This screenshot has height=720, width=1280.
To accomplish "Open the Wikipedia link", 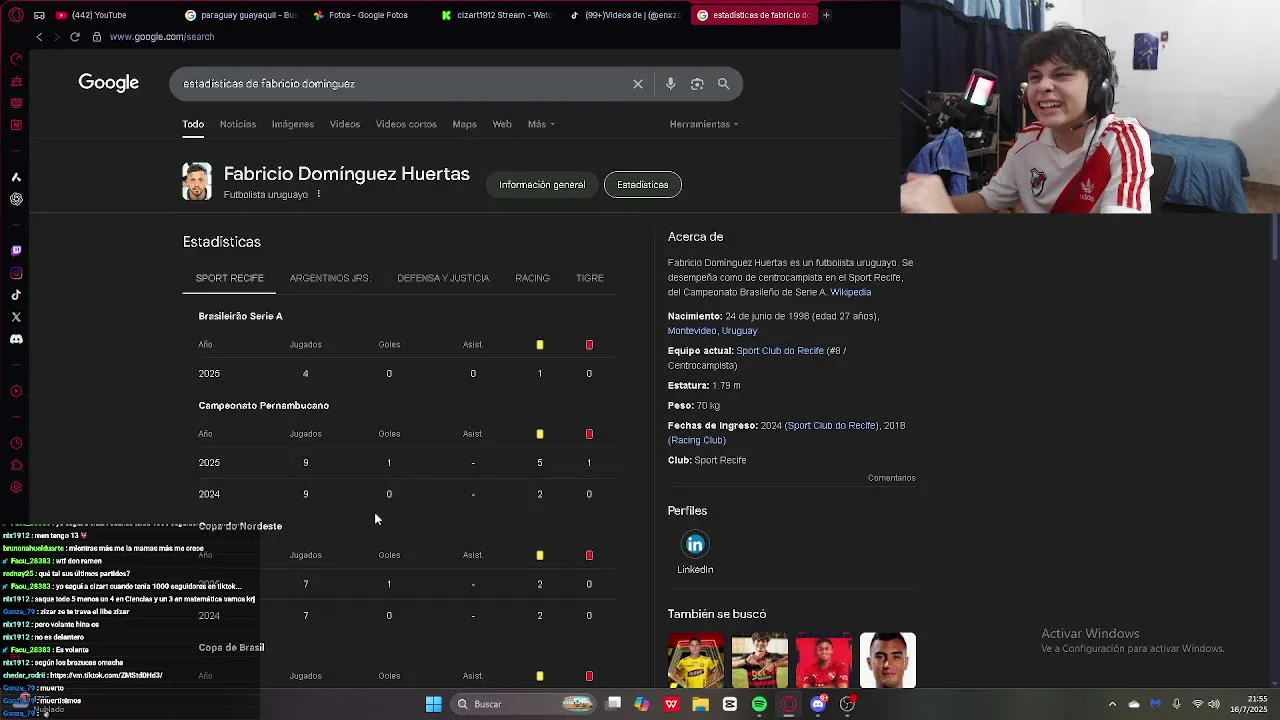I will coord(850,292).
